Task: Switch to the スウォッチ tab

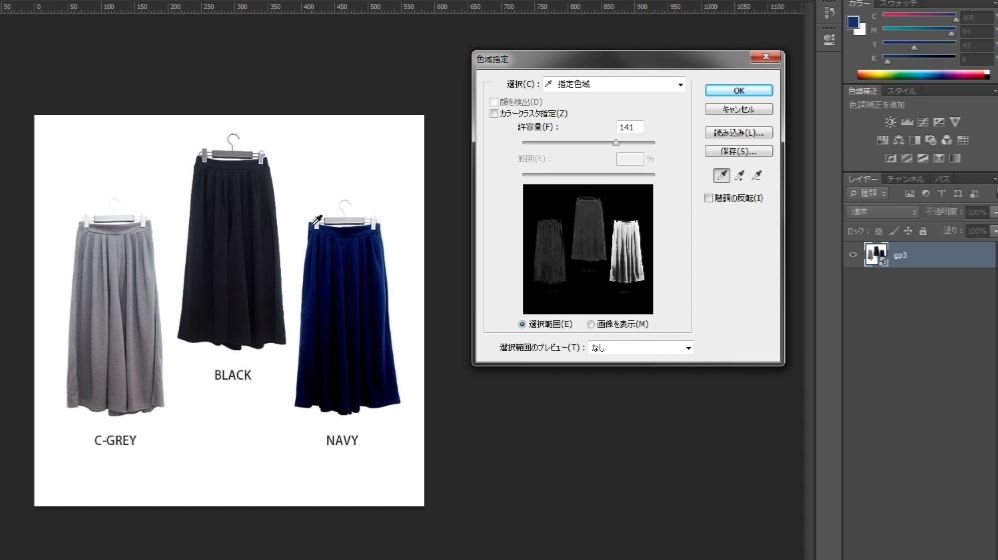Action: [897, 3]
